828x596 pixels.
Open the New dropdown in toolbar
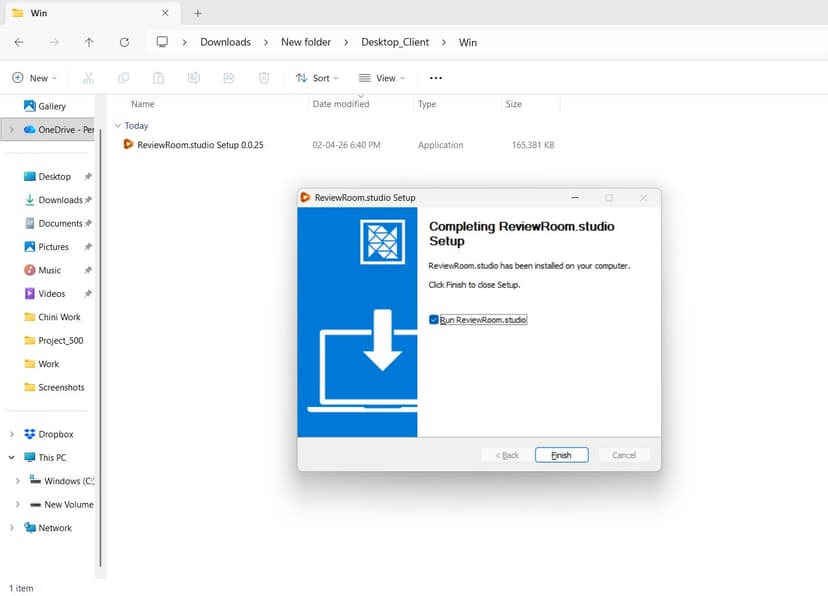click(34, 78)
